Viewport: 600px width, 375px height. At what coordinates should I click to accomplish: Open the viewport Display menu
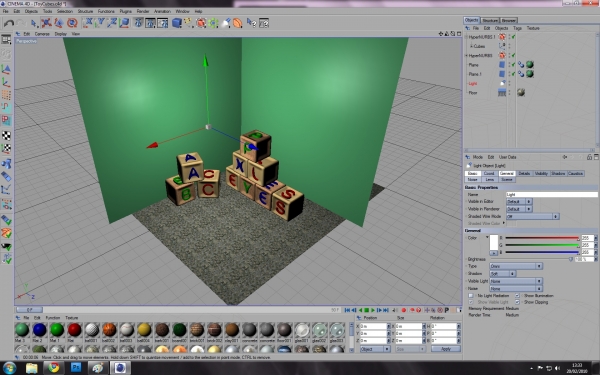coord(60,34)
